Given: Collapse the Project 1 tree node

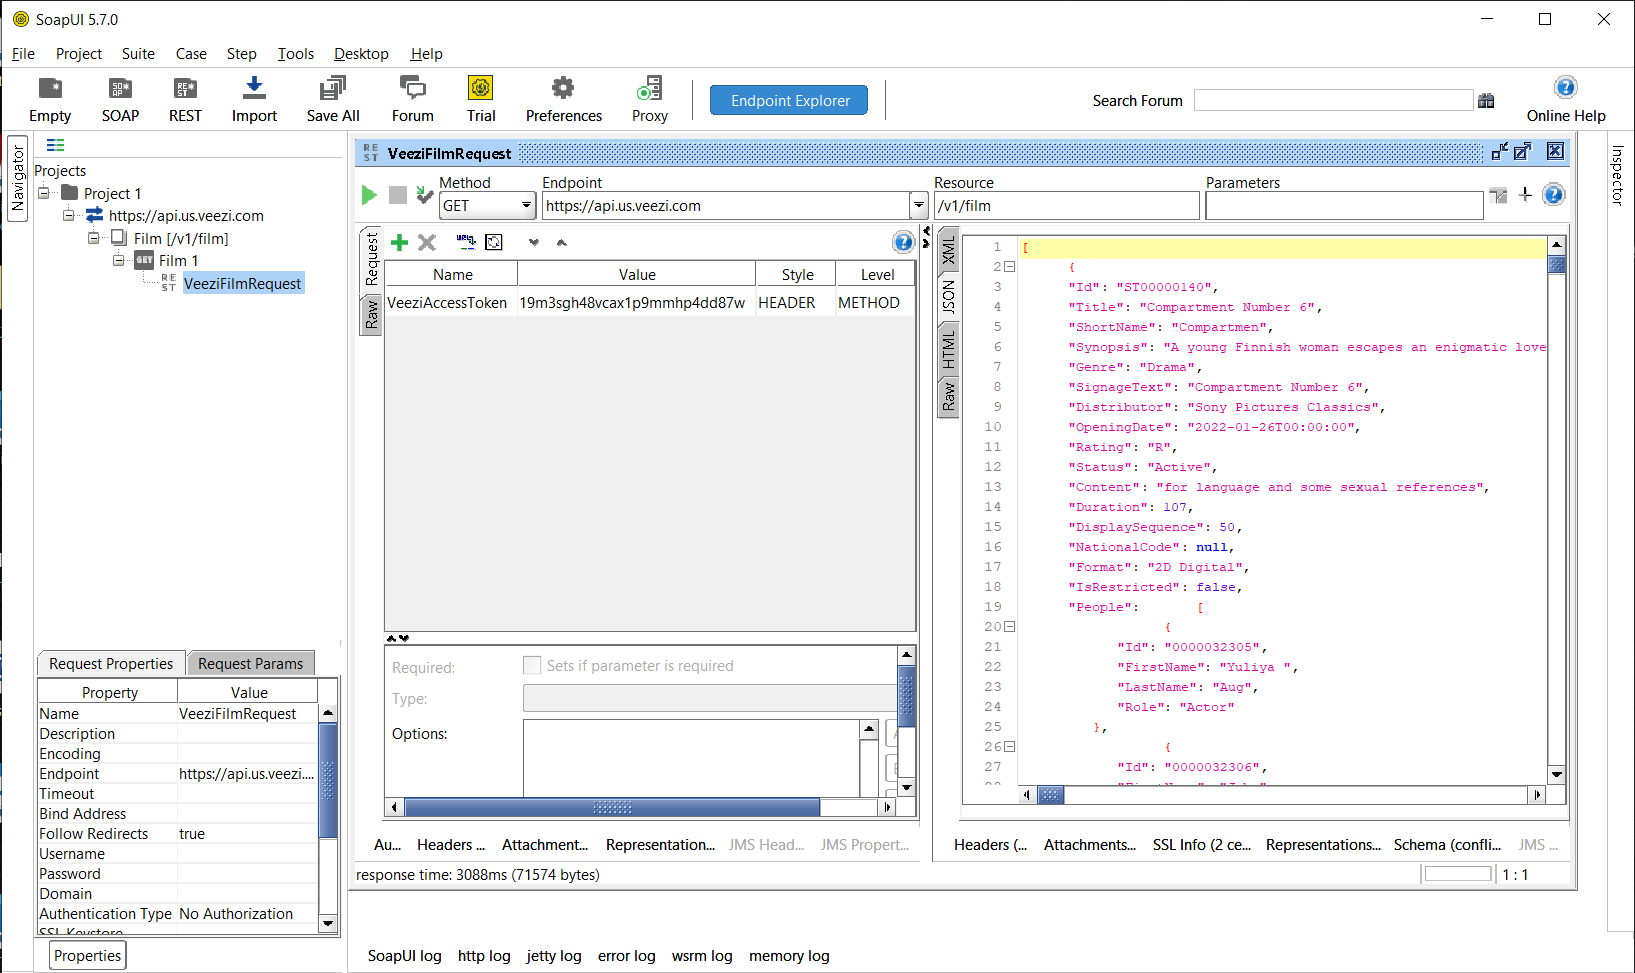Looking at the screenshot, I should (x=44, y=193).
